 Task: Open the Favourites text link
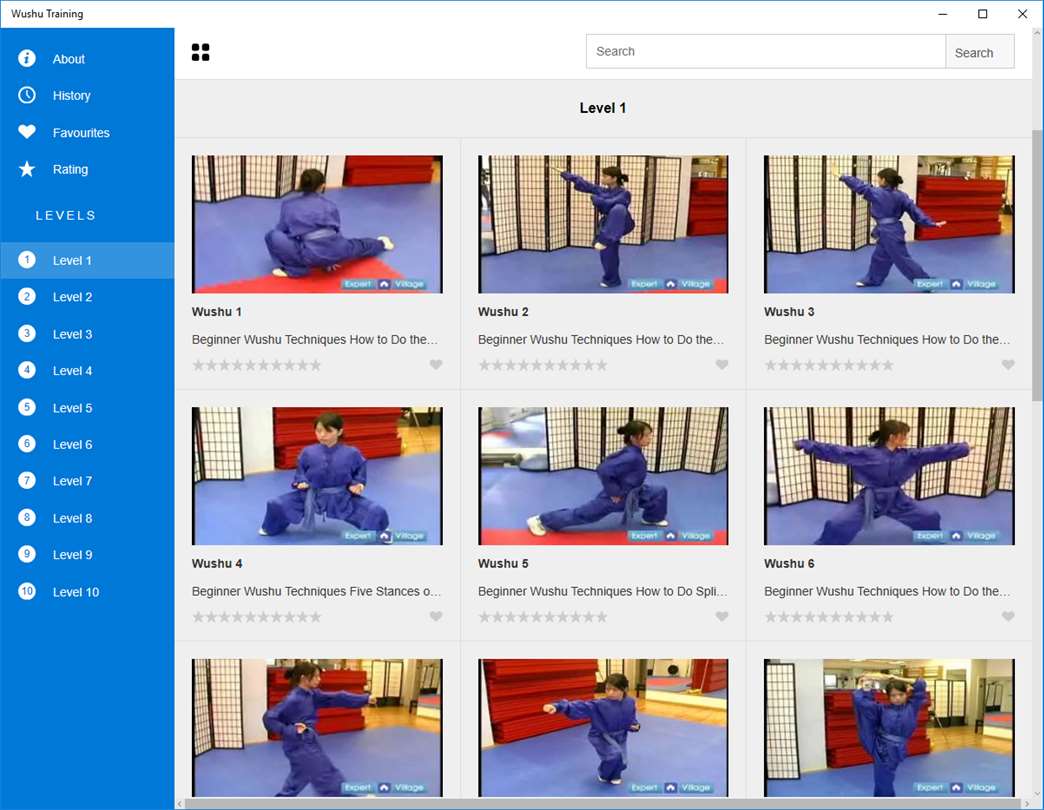click(81, 133)
